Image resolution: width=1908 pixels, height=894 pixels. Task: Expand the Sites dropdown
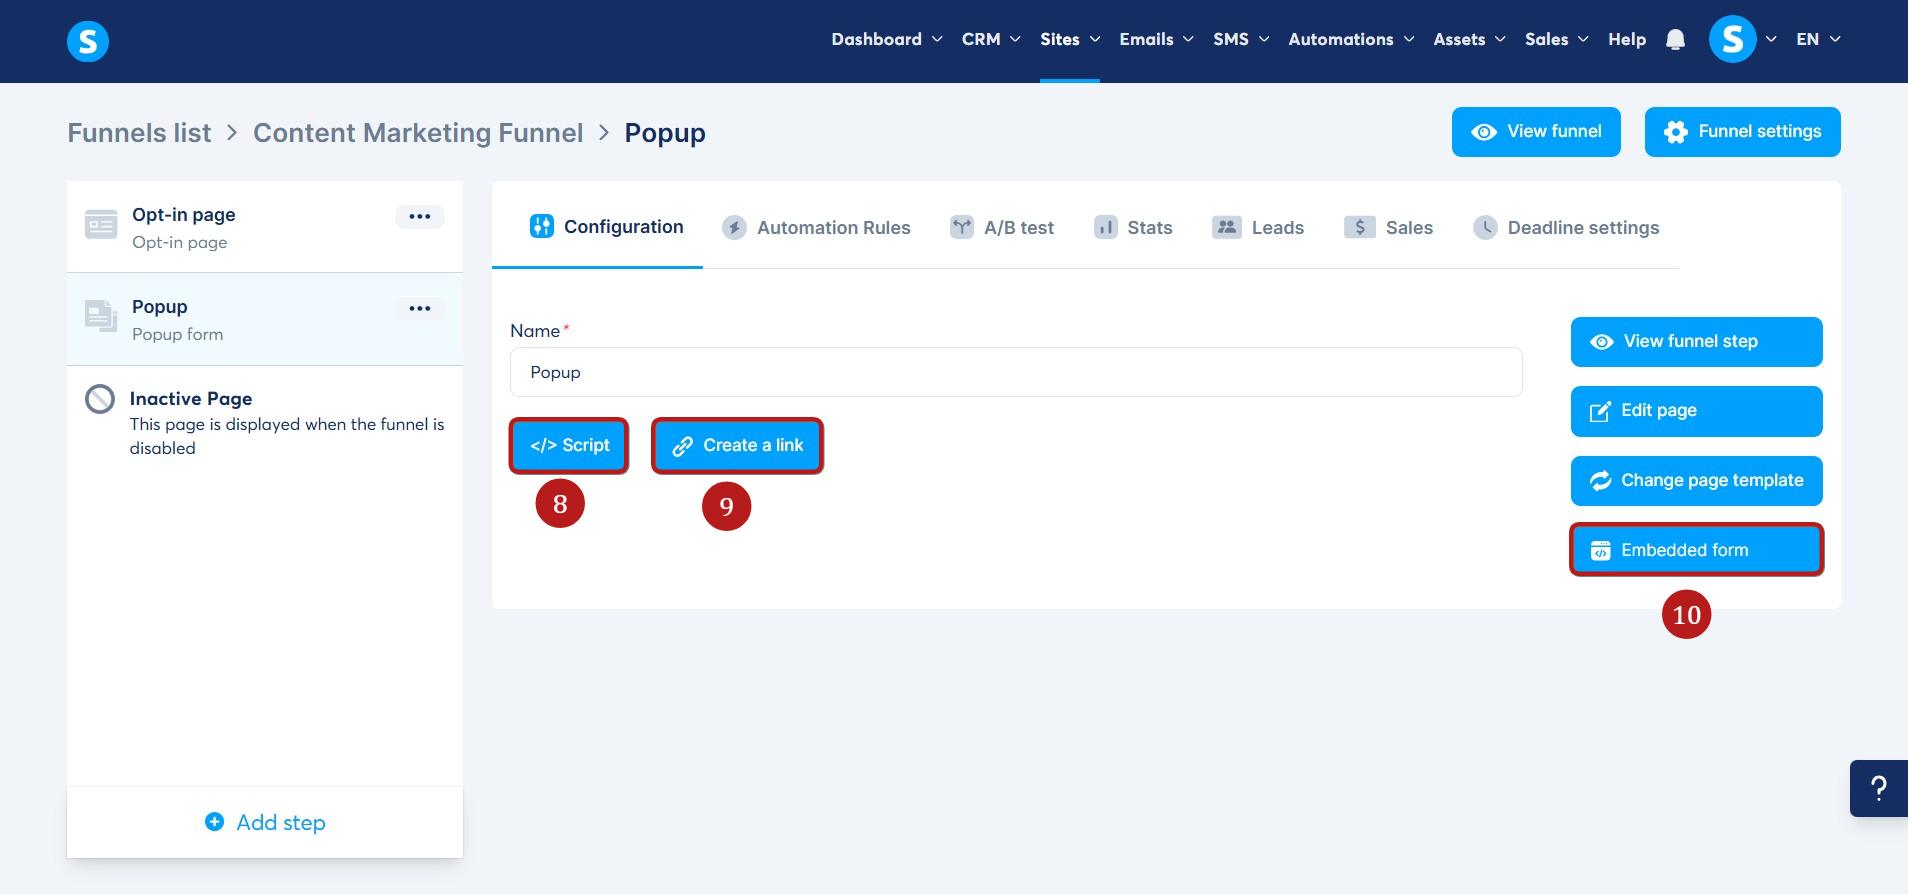1070,39
